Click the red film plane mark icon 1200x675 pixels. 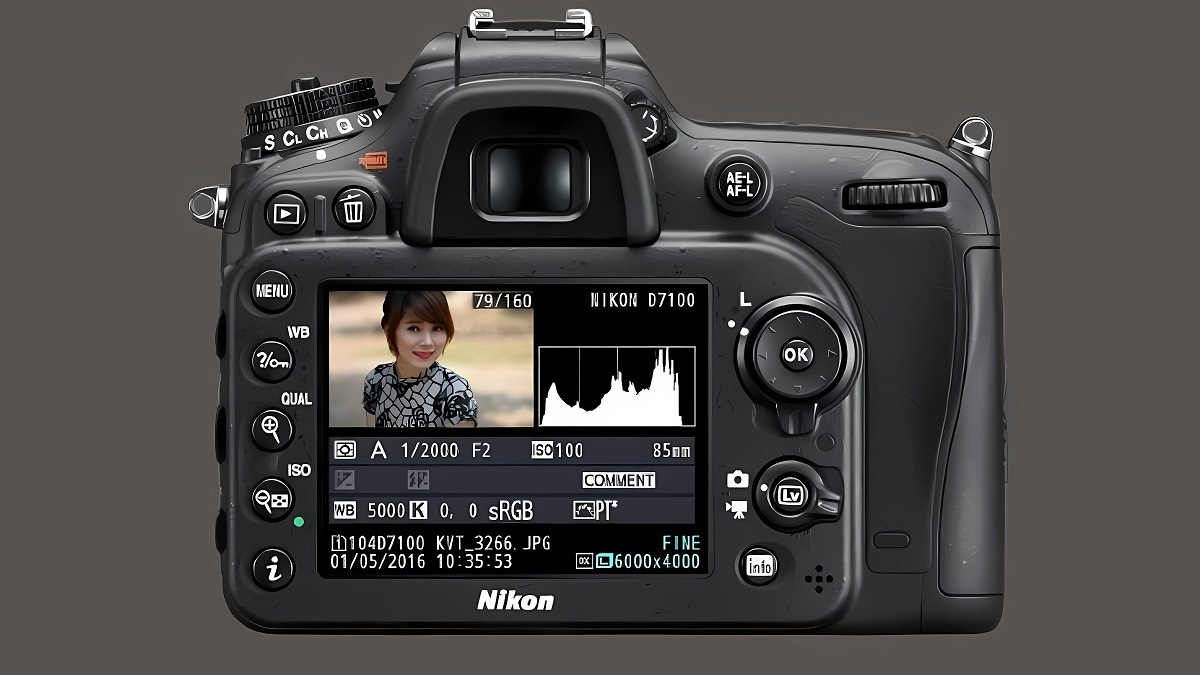click(x=374, y=159)
